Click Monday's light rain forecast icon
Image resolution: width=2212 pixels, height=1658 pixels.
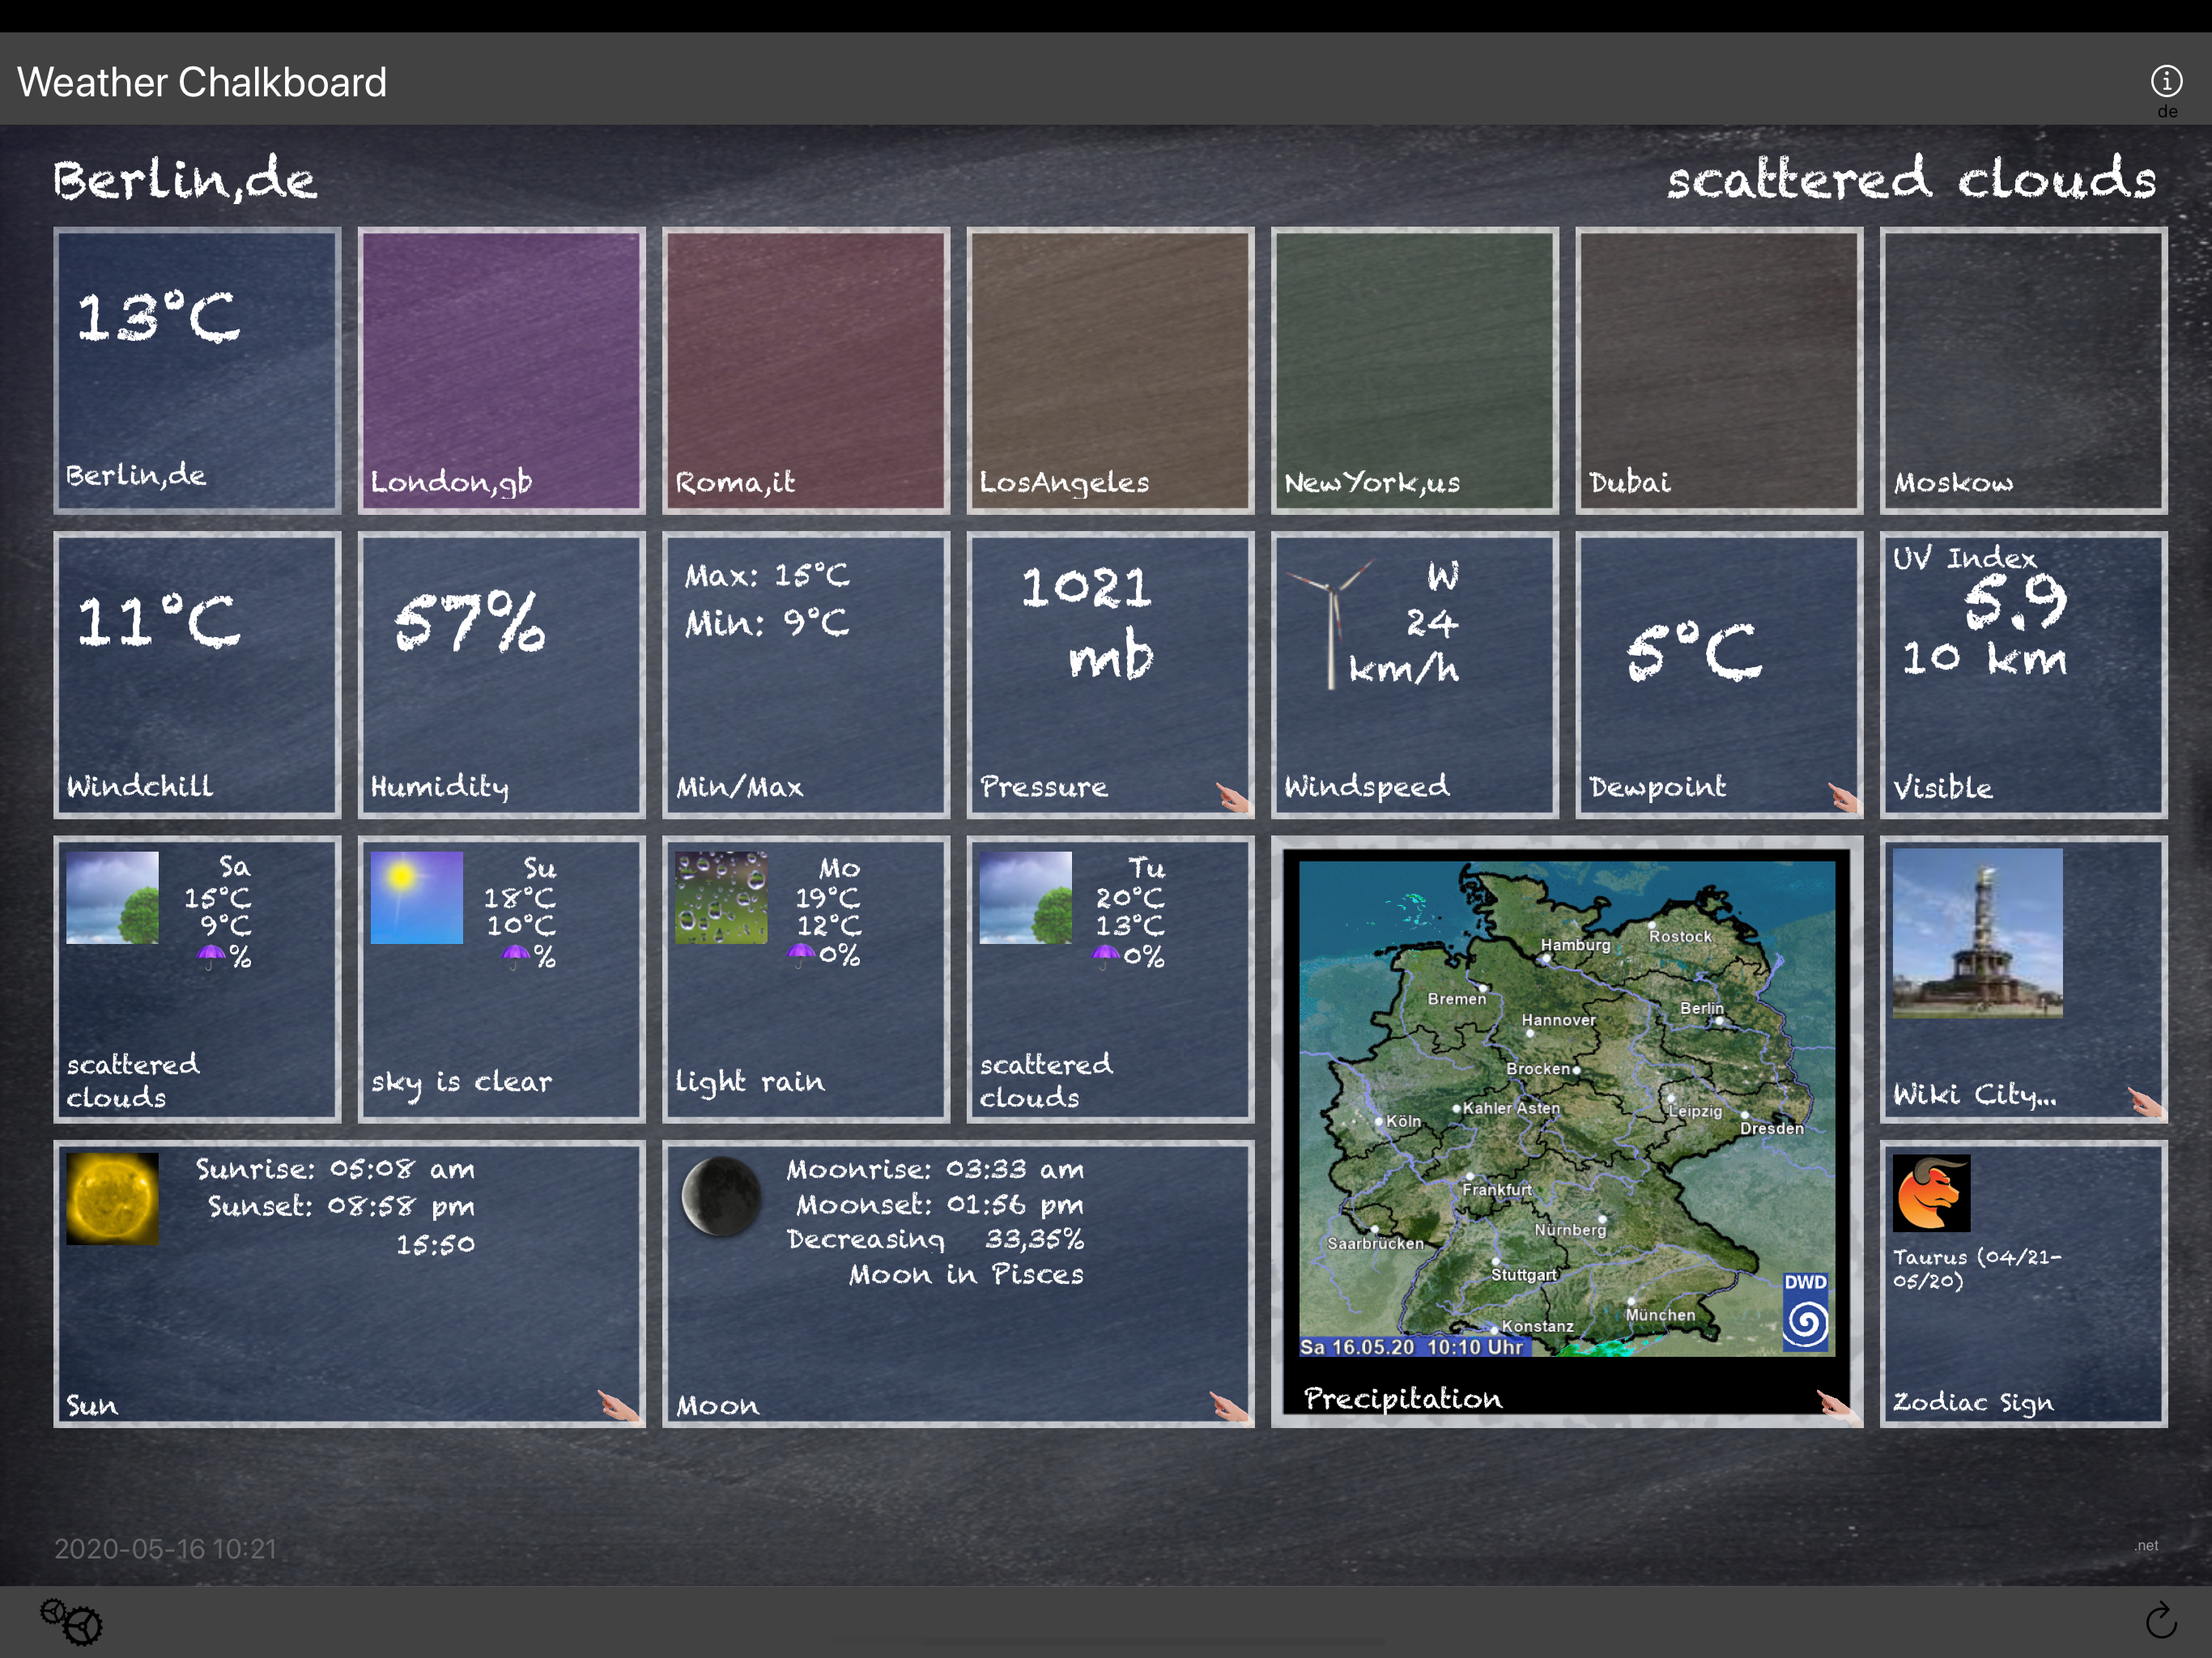(721, 897)
